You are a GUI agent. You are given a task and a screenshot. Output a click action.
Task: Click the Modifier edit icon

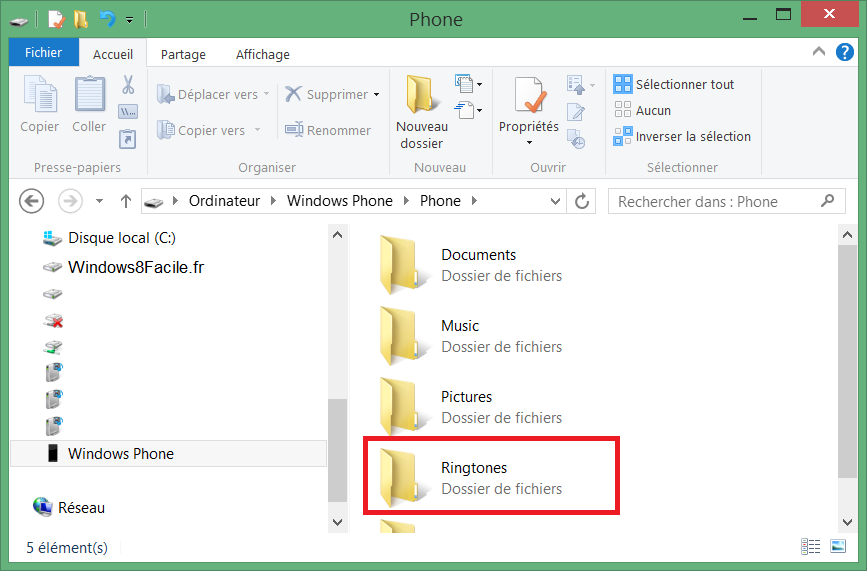(576, 112)
